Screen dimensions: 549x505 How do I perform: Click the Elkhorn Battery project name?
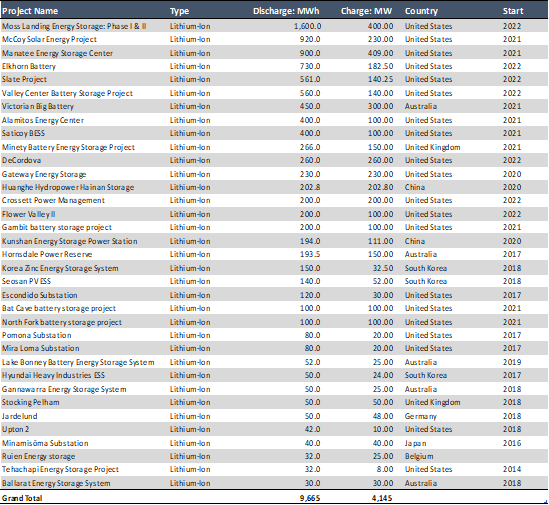click(x=29, y=66)
